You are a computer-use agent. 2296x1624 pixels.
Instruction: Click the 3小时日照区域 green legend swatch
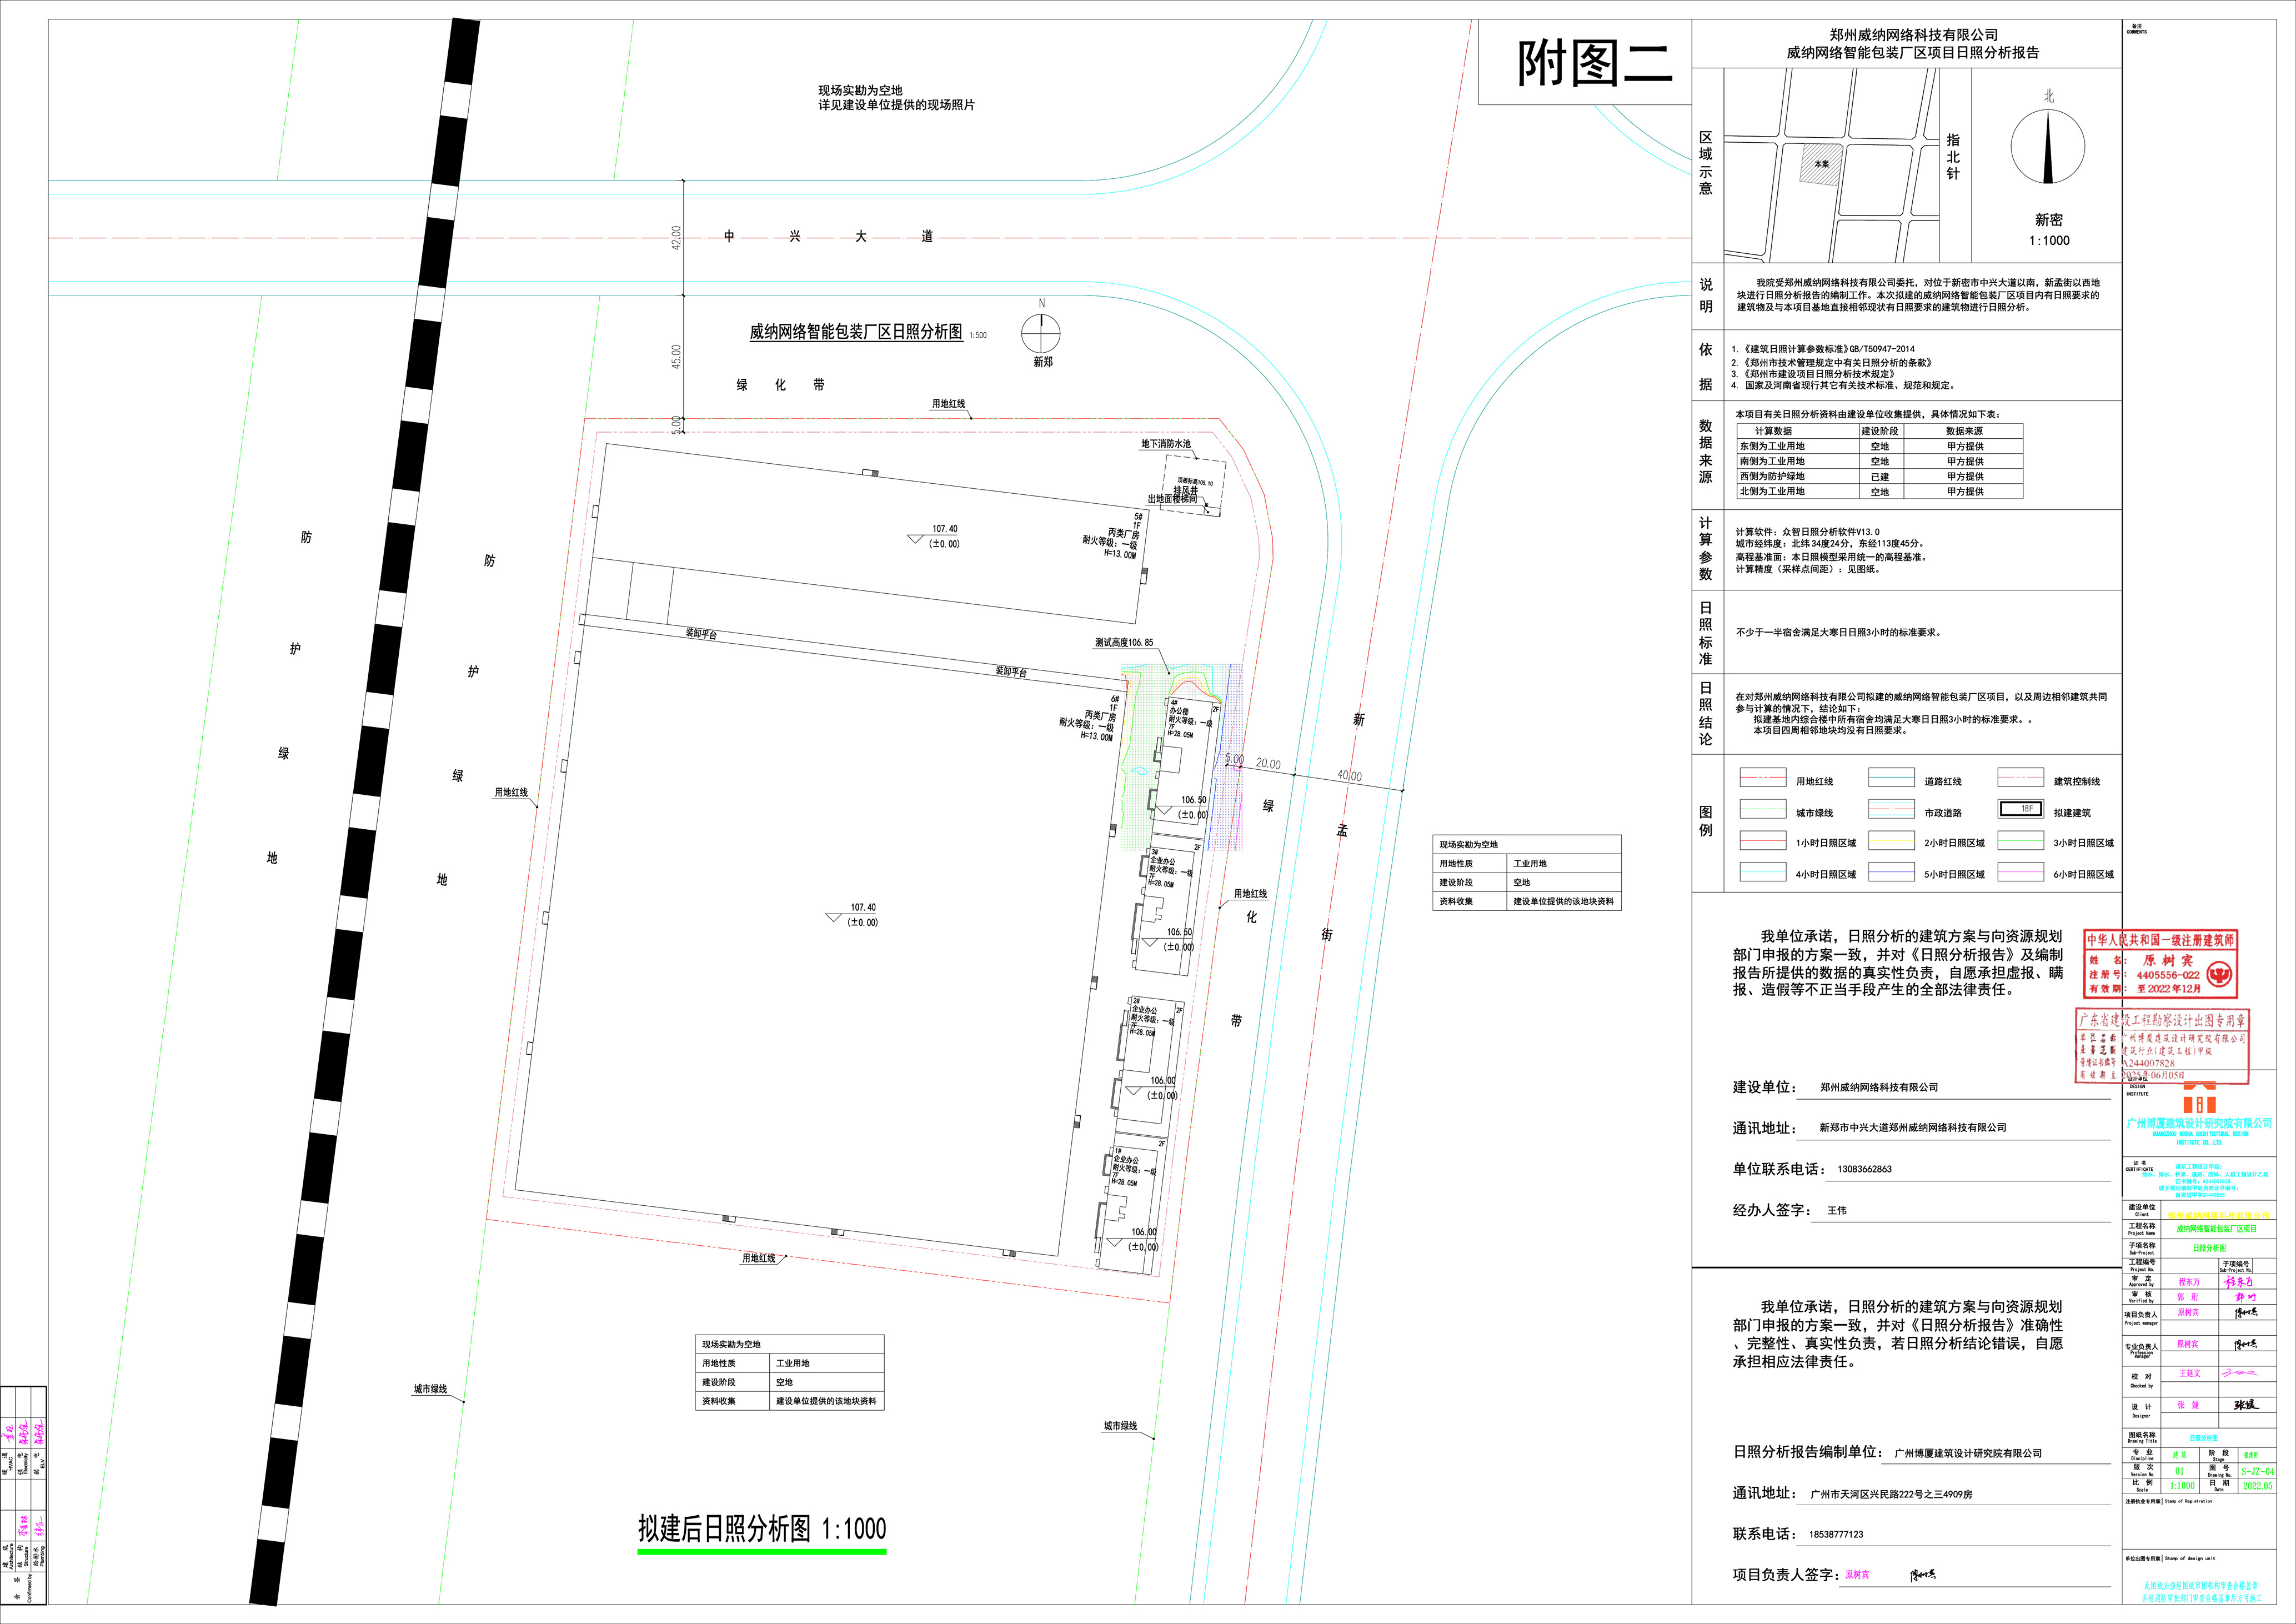2020,841
